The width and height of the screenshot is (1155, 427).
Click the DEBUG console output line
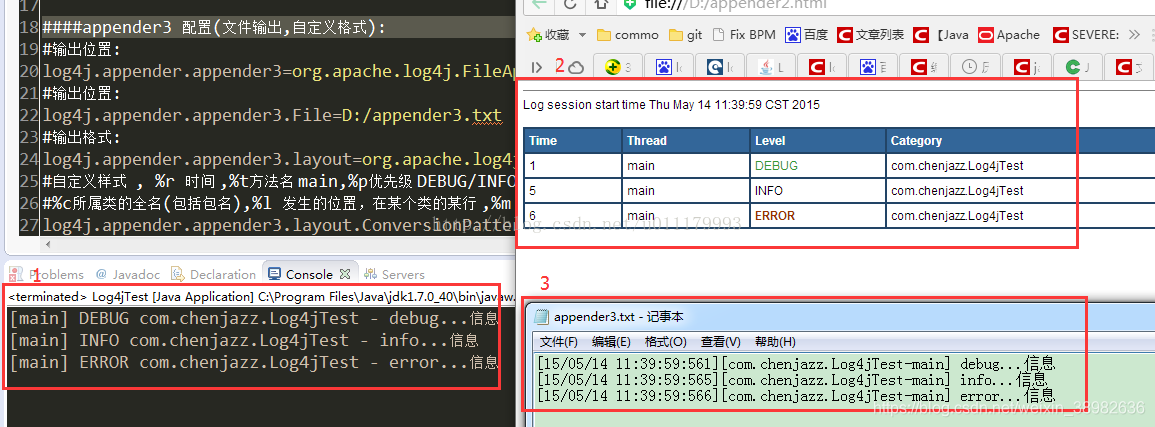253,319
